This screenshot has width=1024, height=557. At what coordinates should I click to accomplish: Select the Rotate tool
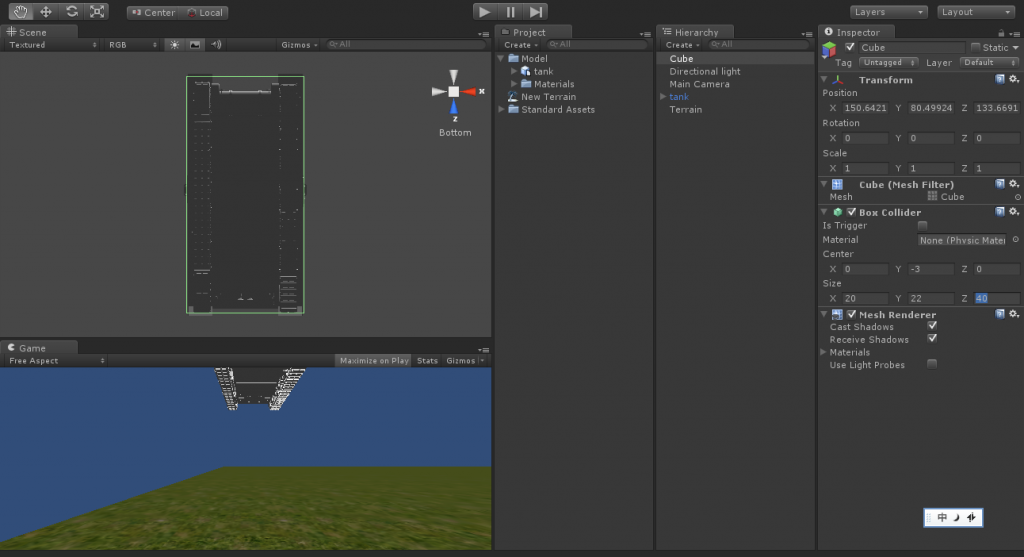[x=71, y=12]
